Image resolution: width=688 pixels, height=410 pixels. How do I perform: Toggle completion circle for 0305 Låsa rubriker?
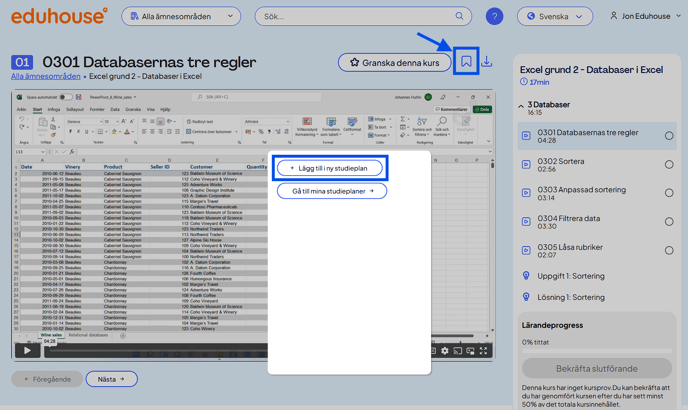(669, 250)
